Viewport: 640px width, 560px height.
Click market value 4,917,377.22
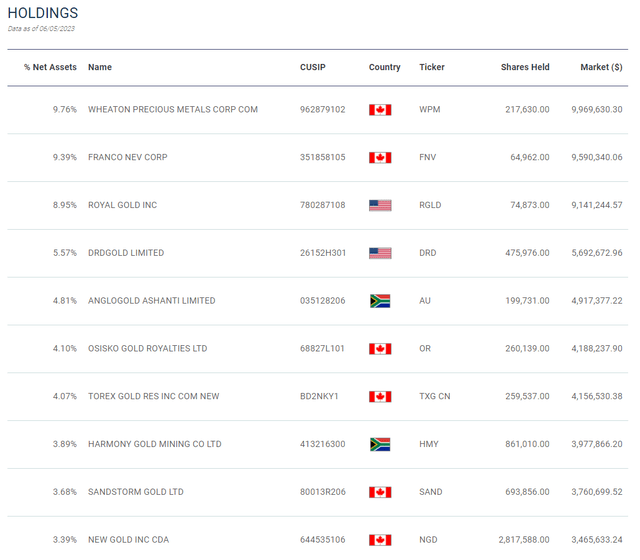tap(597, 300)
